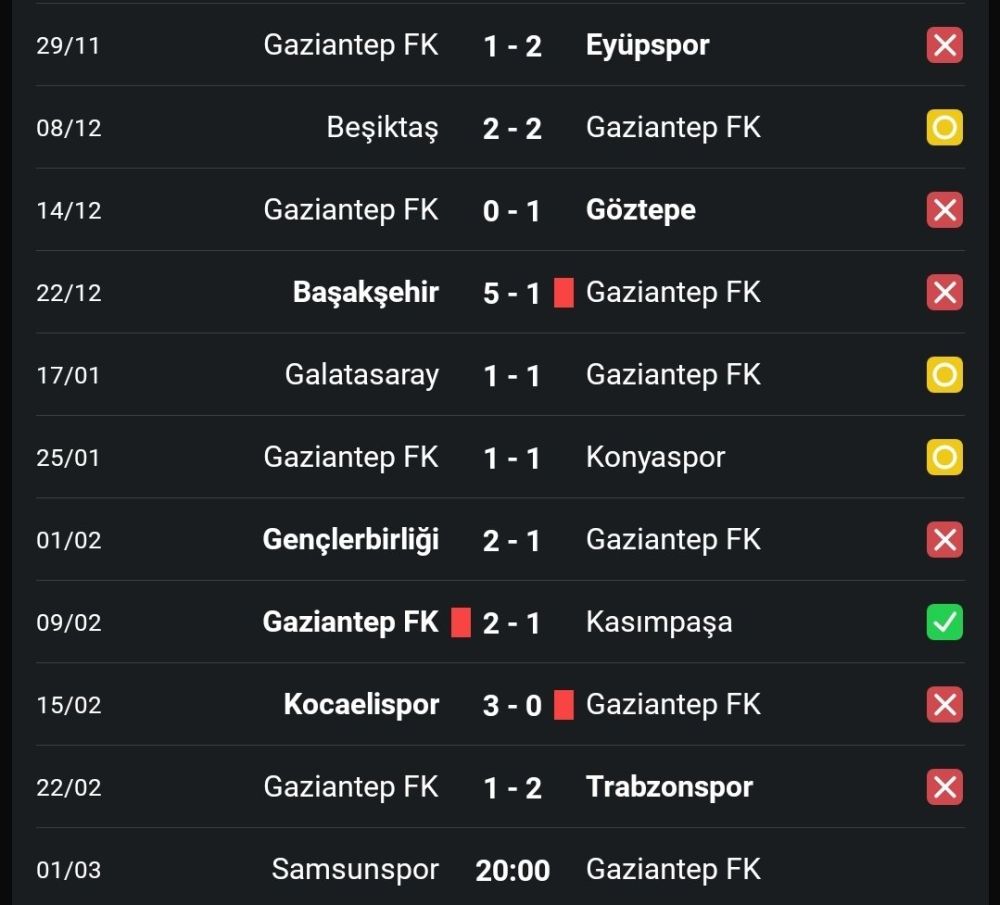Viewport: 1000px width, 905px height.
Task: Click draw icon on Galatasaray match row
Action: click(944, 375)
